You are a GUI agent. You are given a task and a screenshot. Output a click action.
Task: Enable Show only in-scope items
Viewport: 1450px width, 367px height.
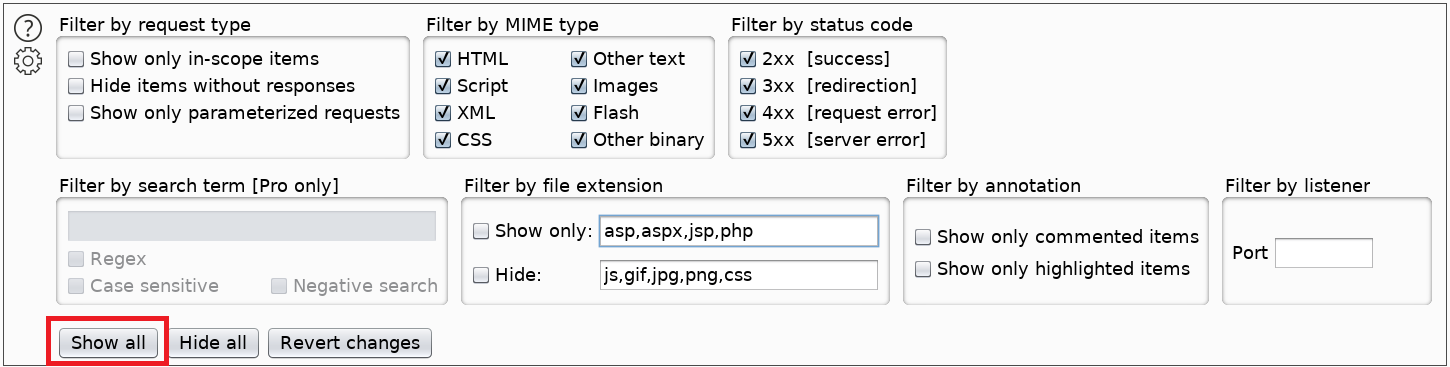tap(76, 59)
